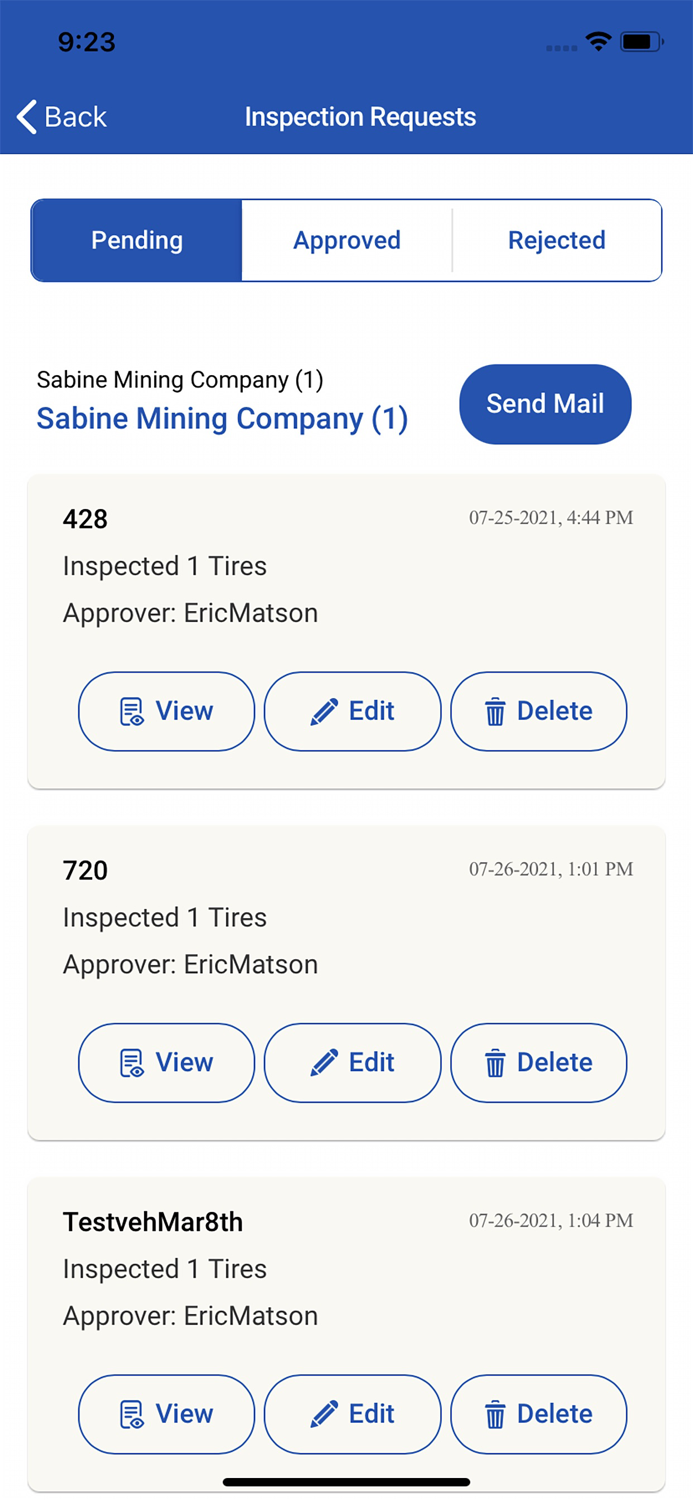Click the View button on request 720

pyautogui.click(x=166, y=1063)
